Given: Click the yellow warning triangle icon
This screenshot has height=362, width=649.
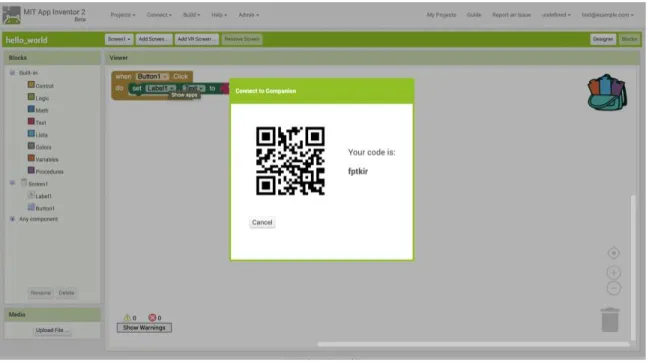Looking at the screenshot, I should pos(127,318).
